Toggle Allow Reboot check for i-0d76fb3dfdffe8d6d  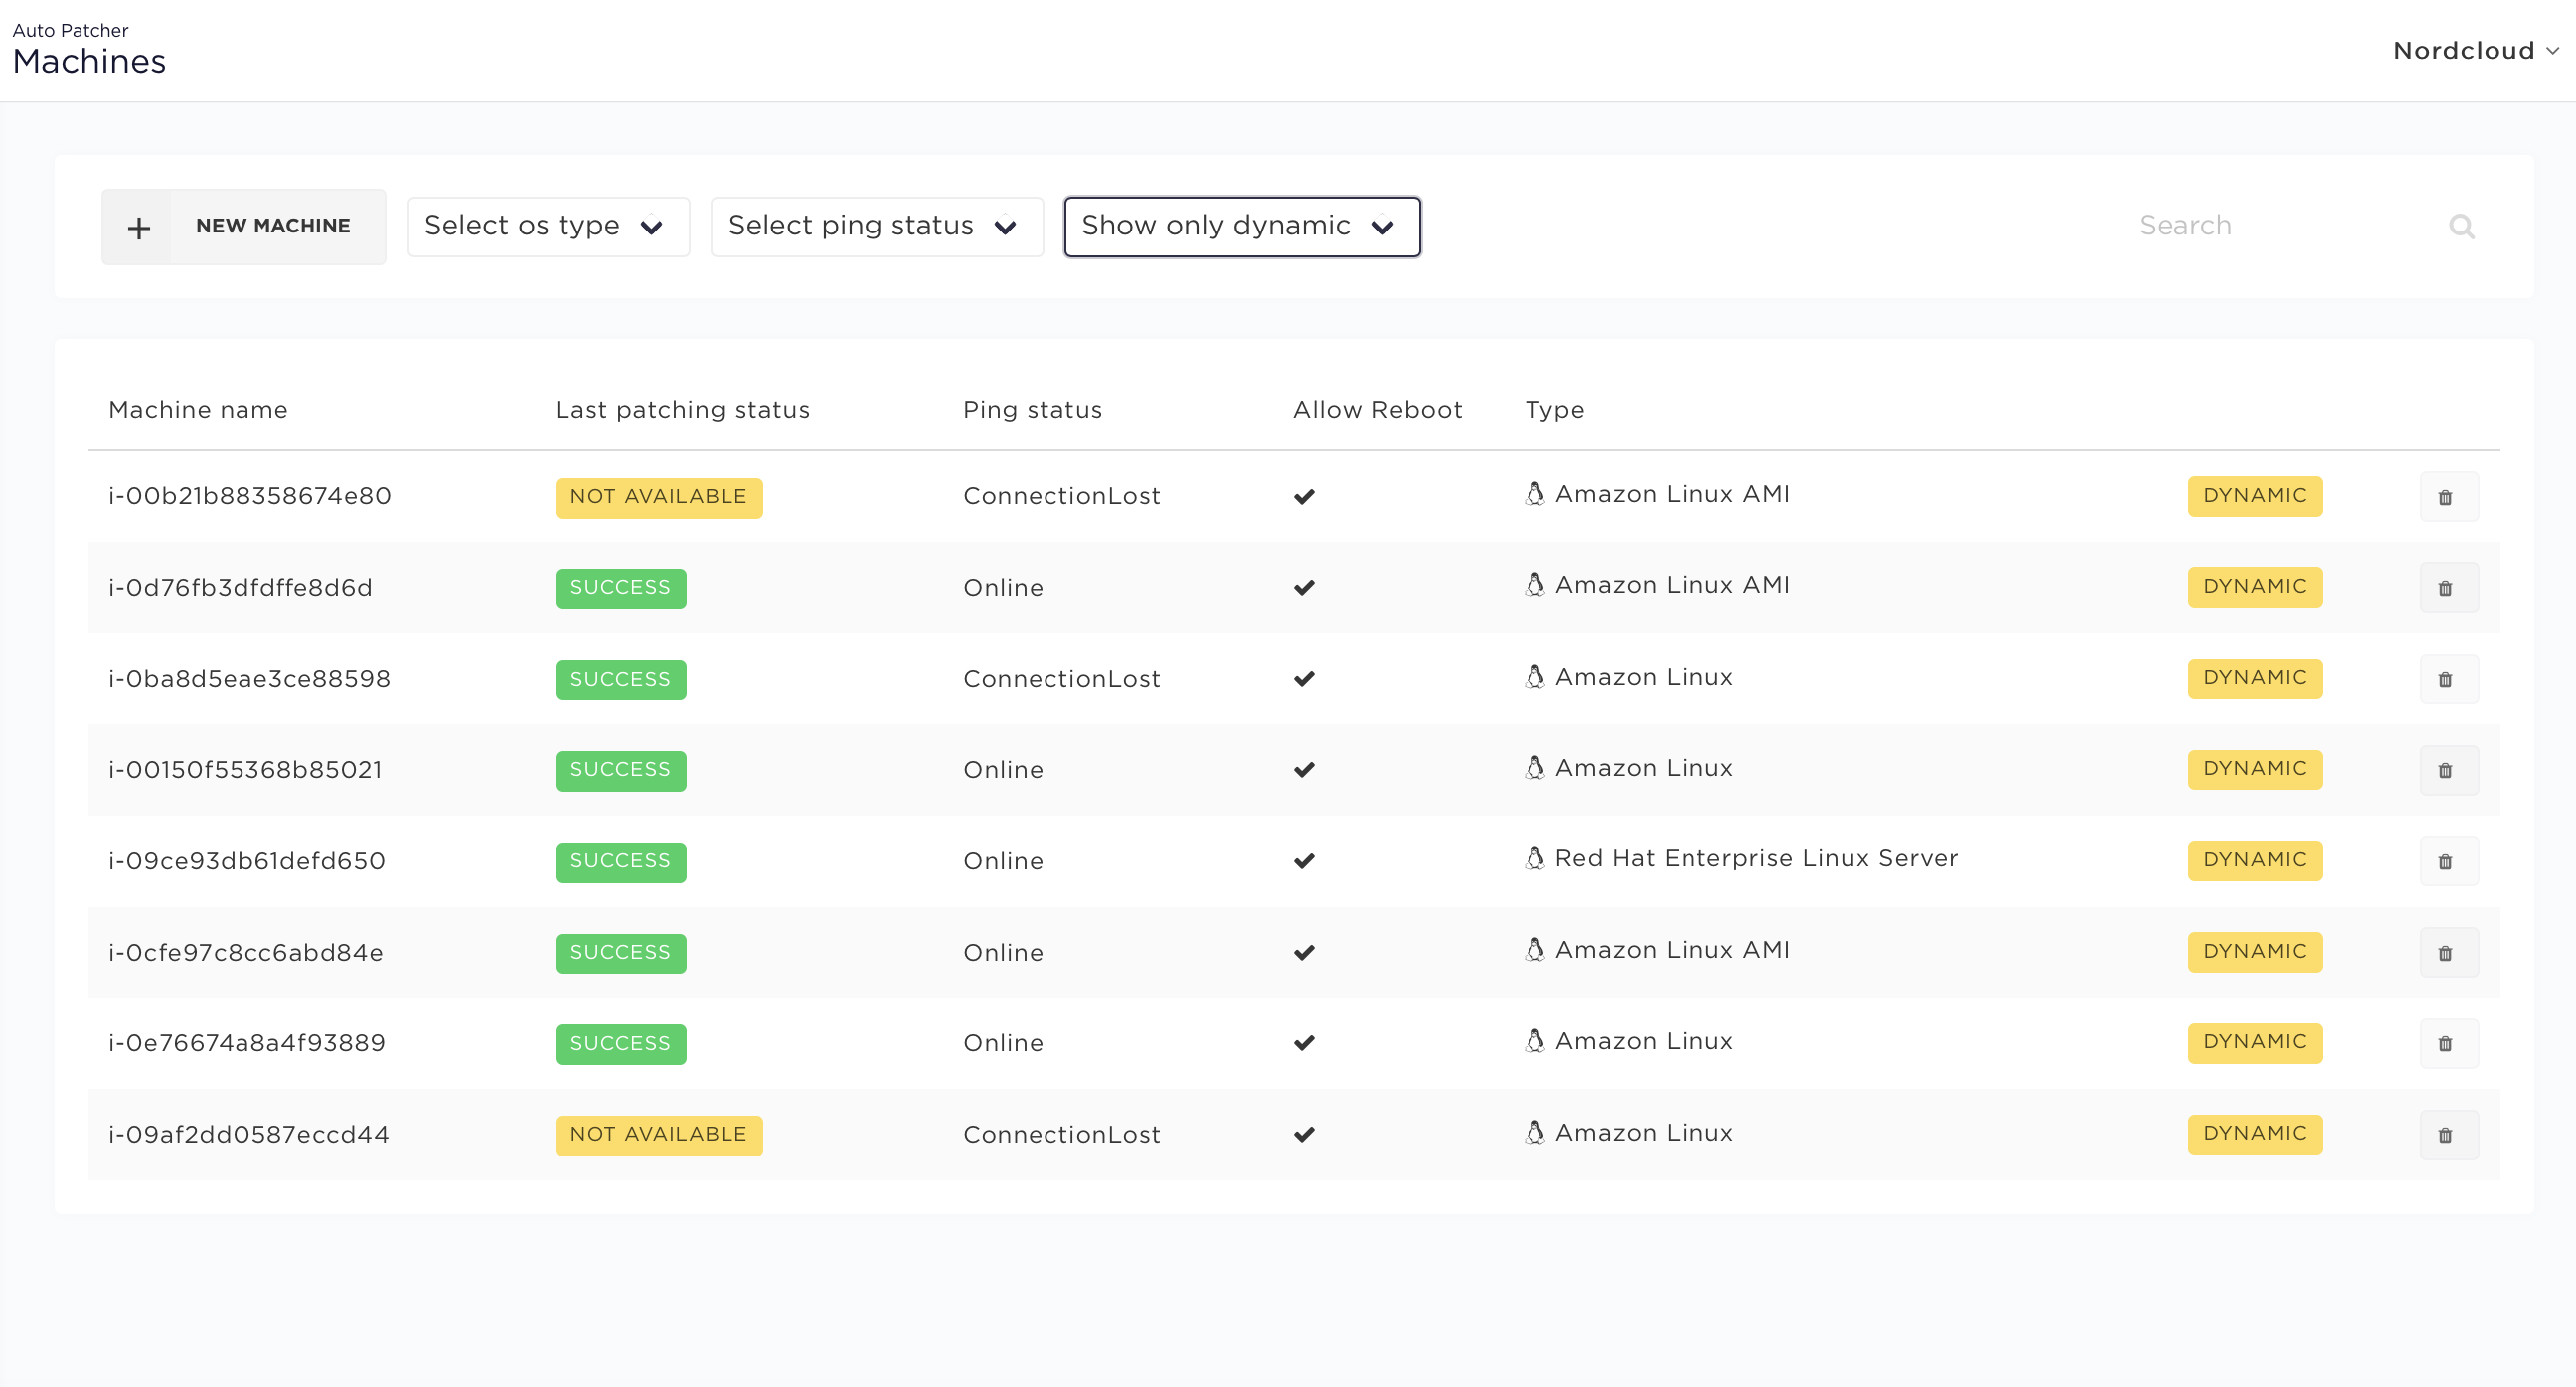pyautogui.click(x=1304, y=588)
